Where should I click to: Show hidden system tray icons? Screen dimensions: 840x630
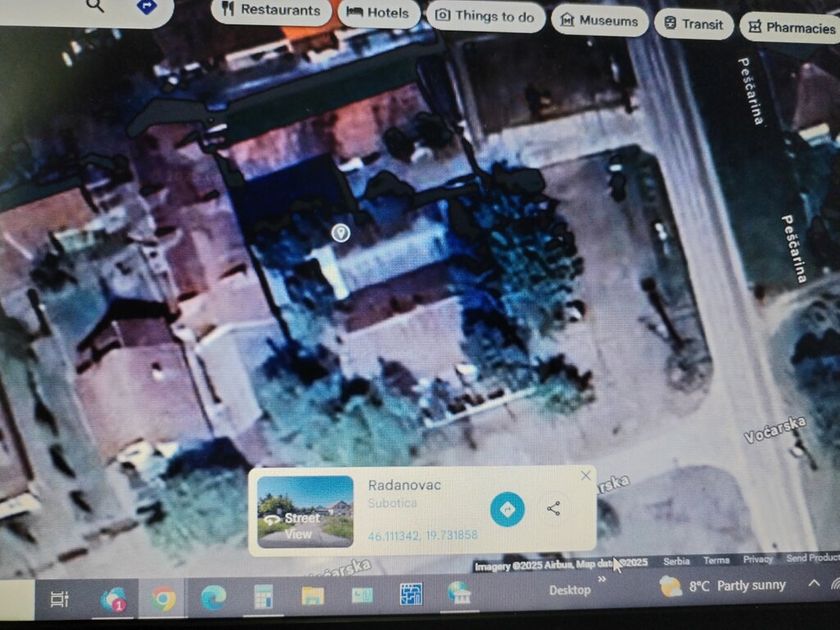coord(814,584)
